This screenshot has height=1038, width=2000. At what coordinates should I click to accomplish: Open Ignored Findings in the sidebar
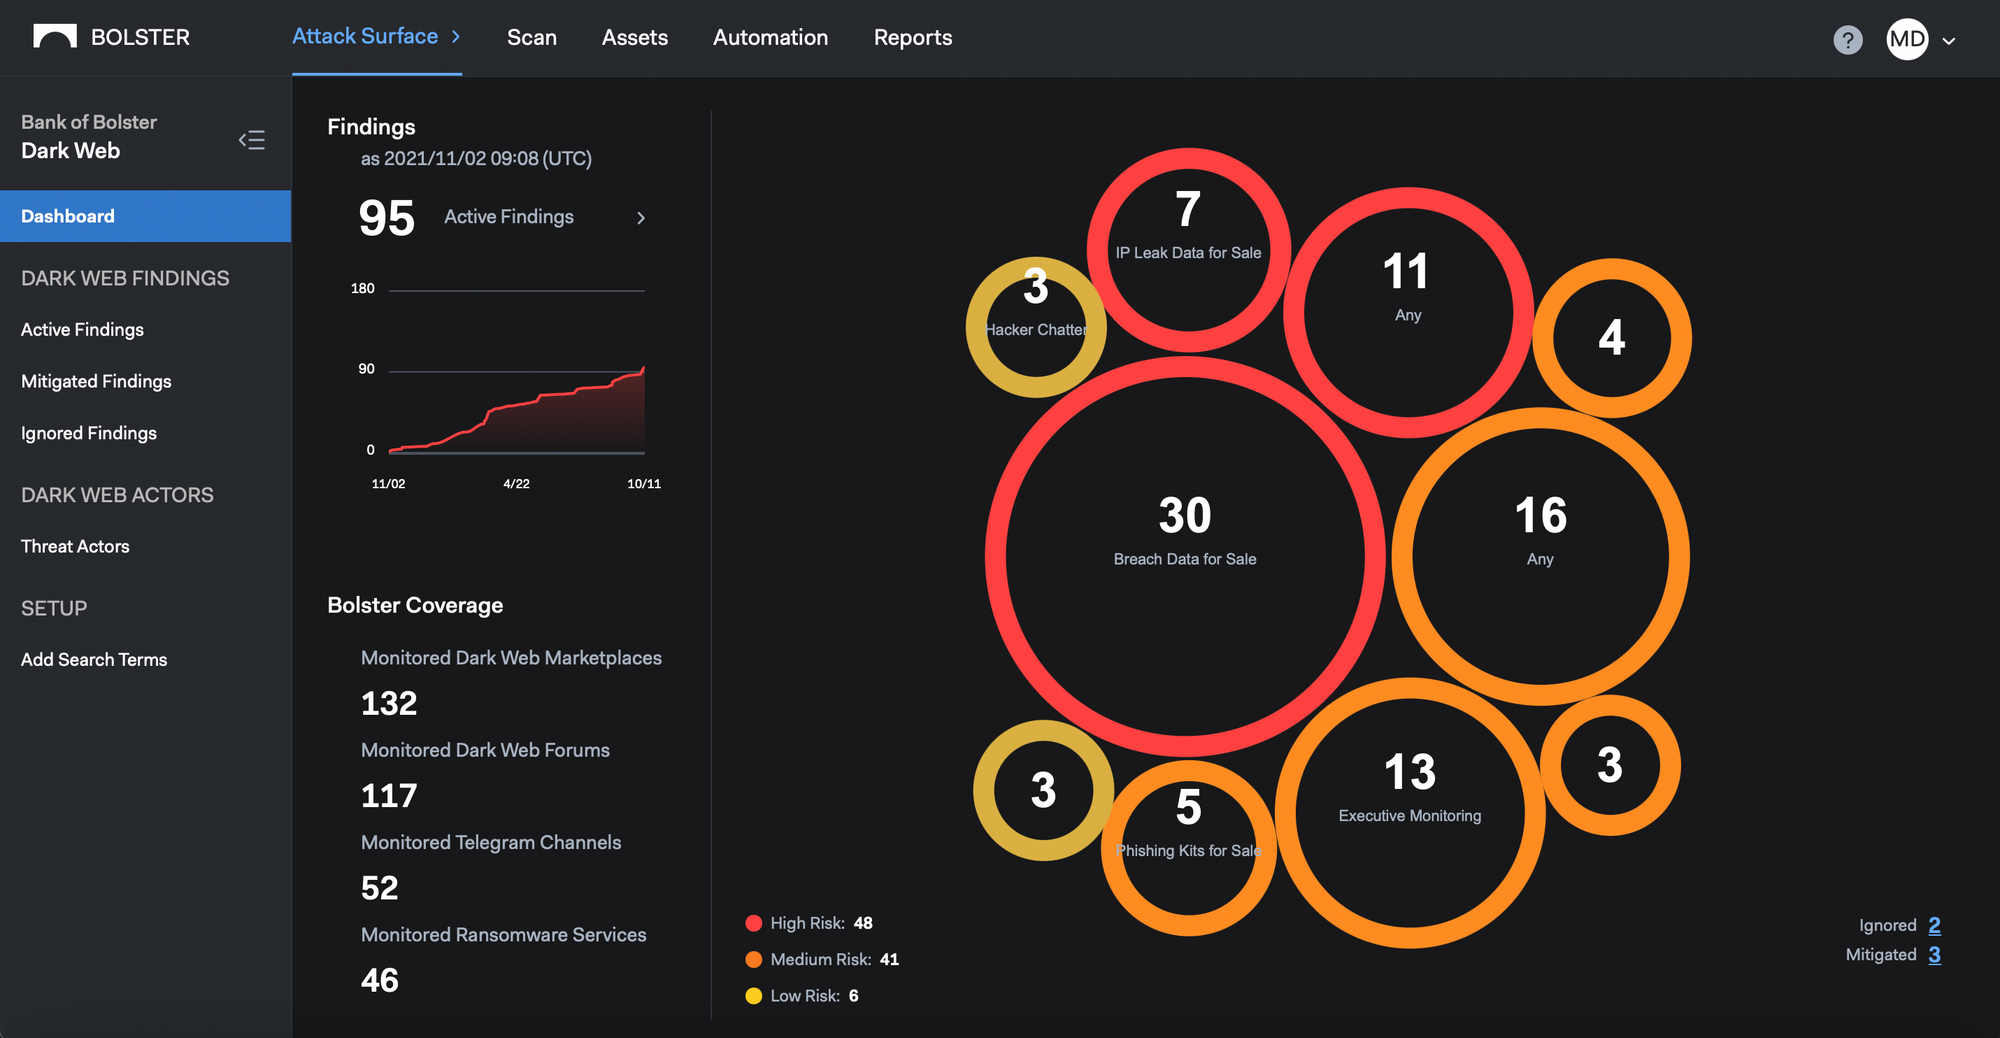pos(89,433)
